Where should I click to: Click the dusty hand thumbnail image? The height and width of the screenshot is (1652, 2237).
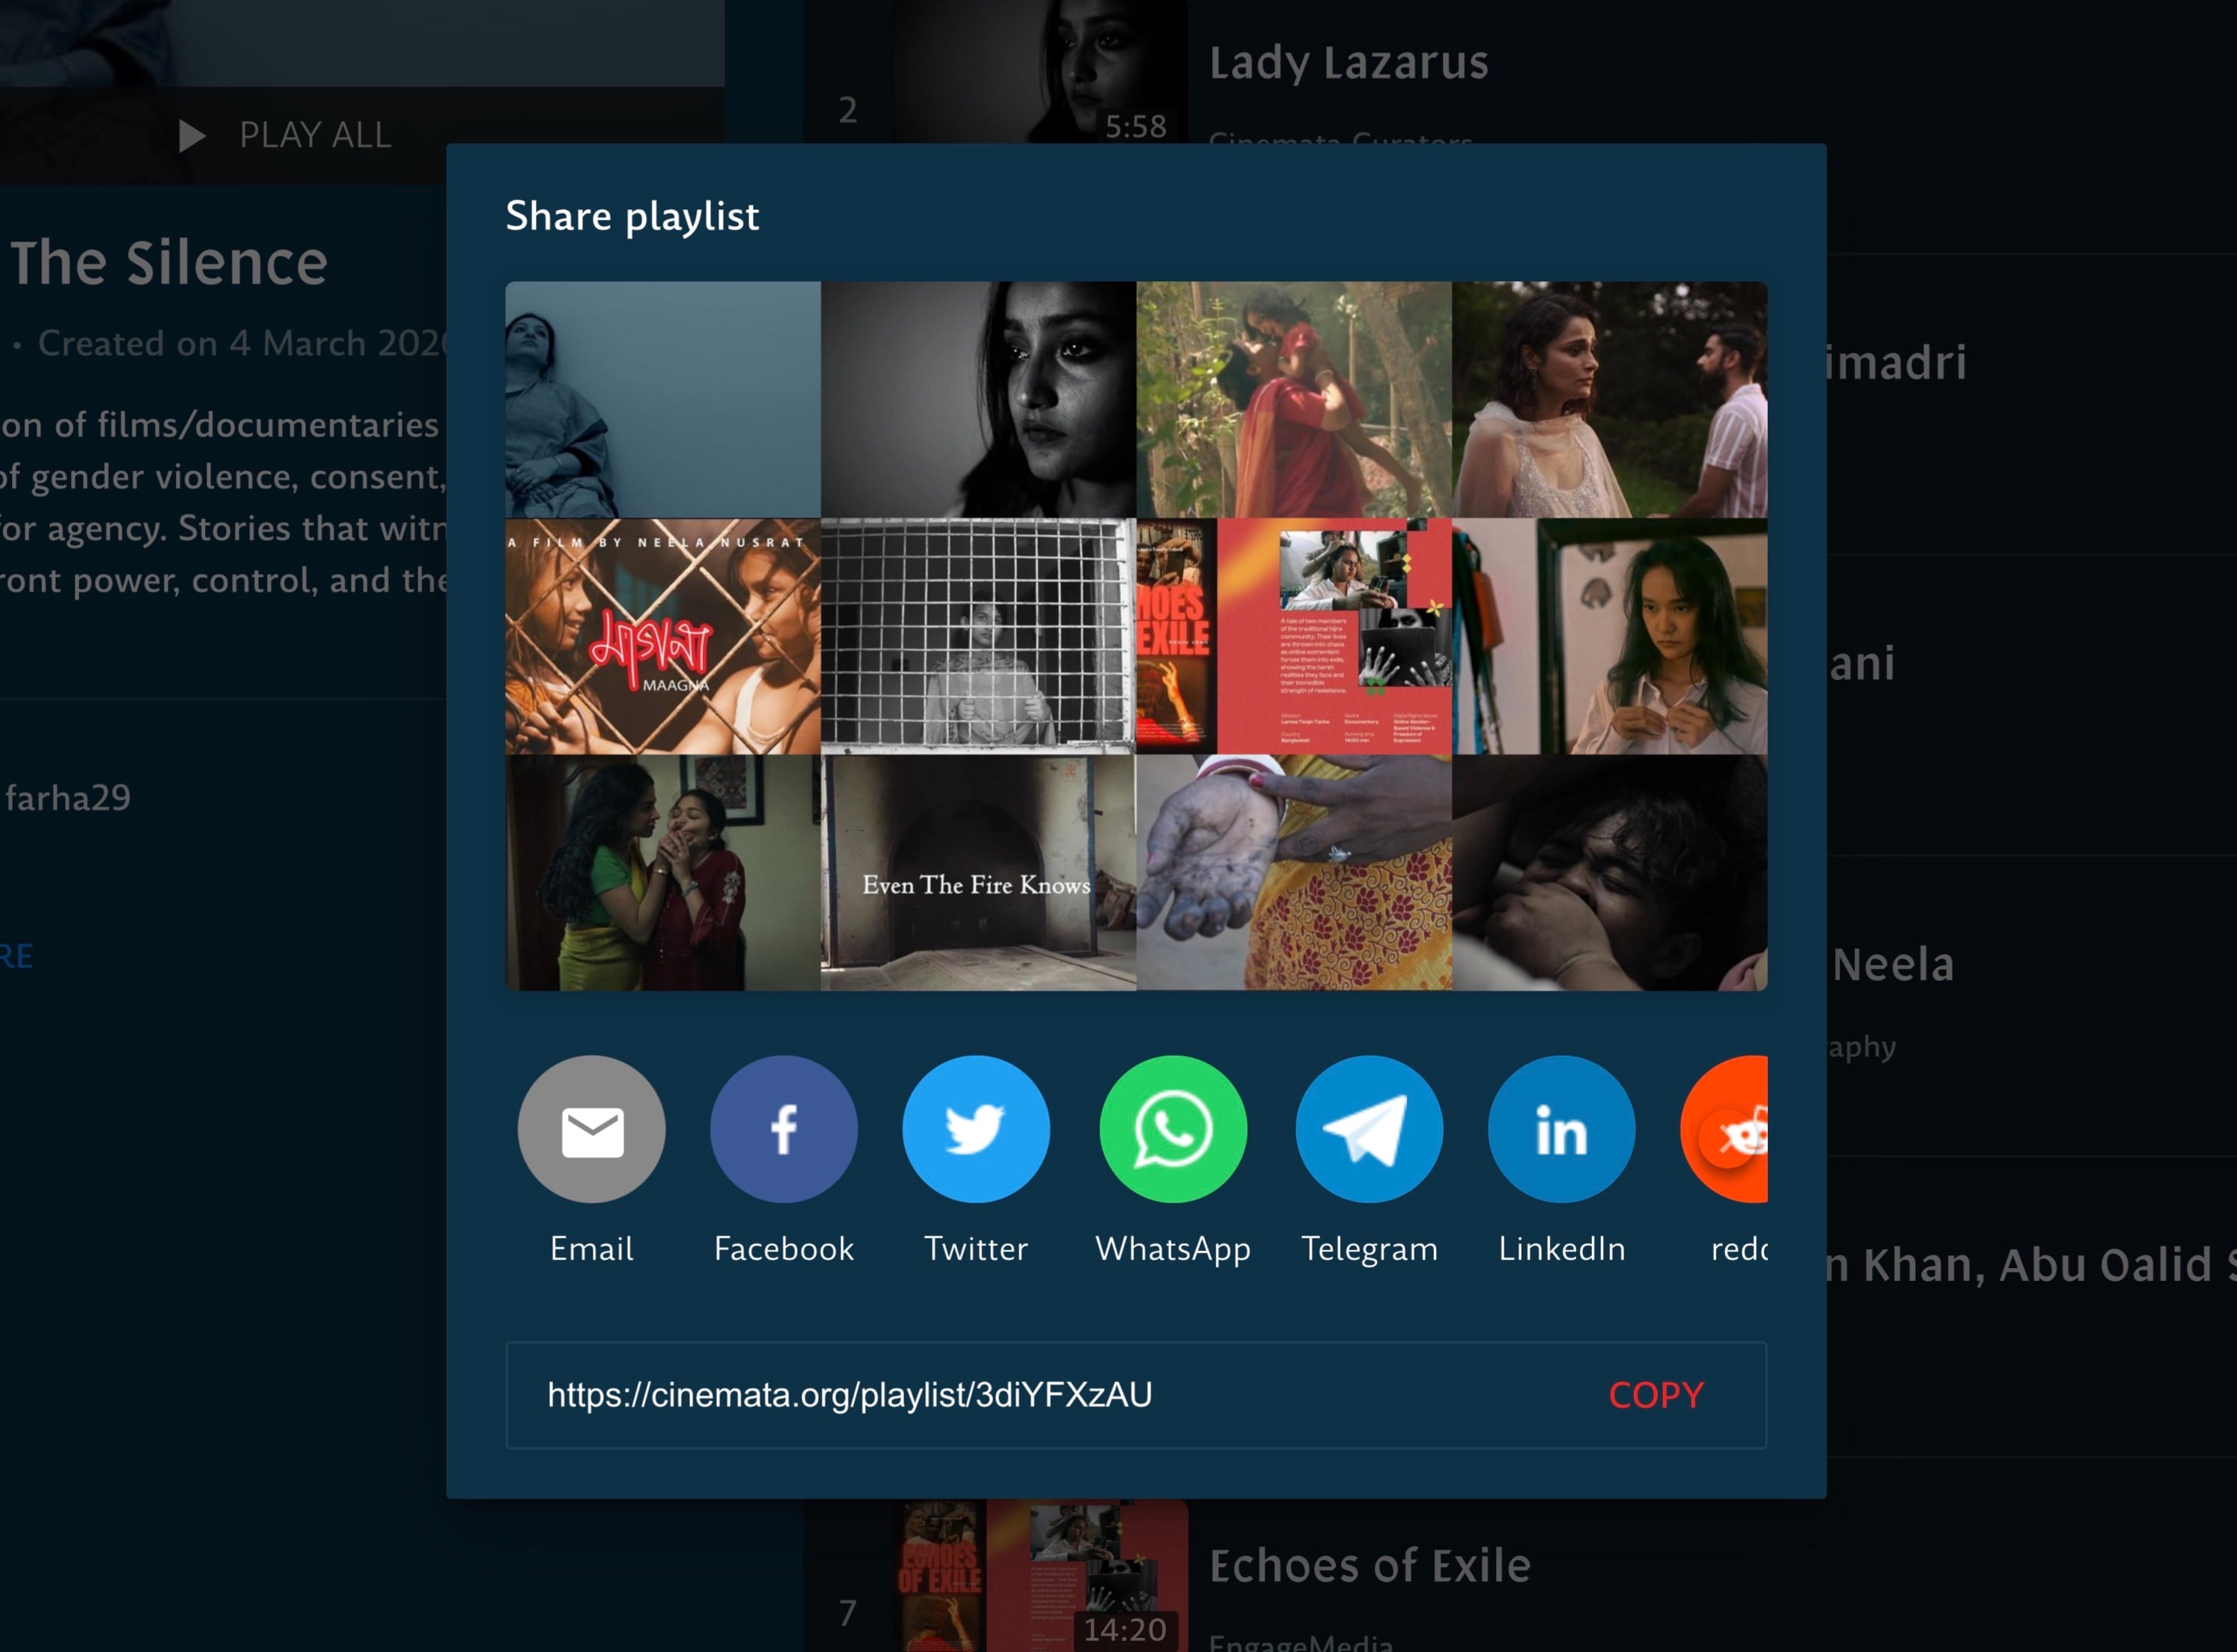point(1293,873)
